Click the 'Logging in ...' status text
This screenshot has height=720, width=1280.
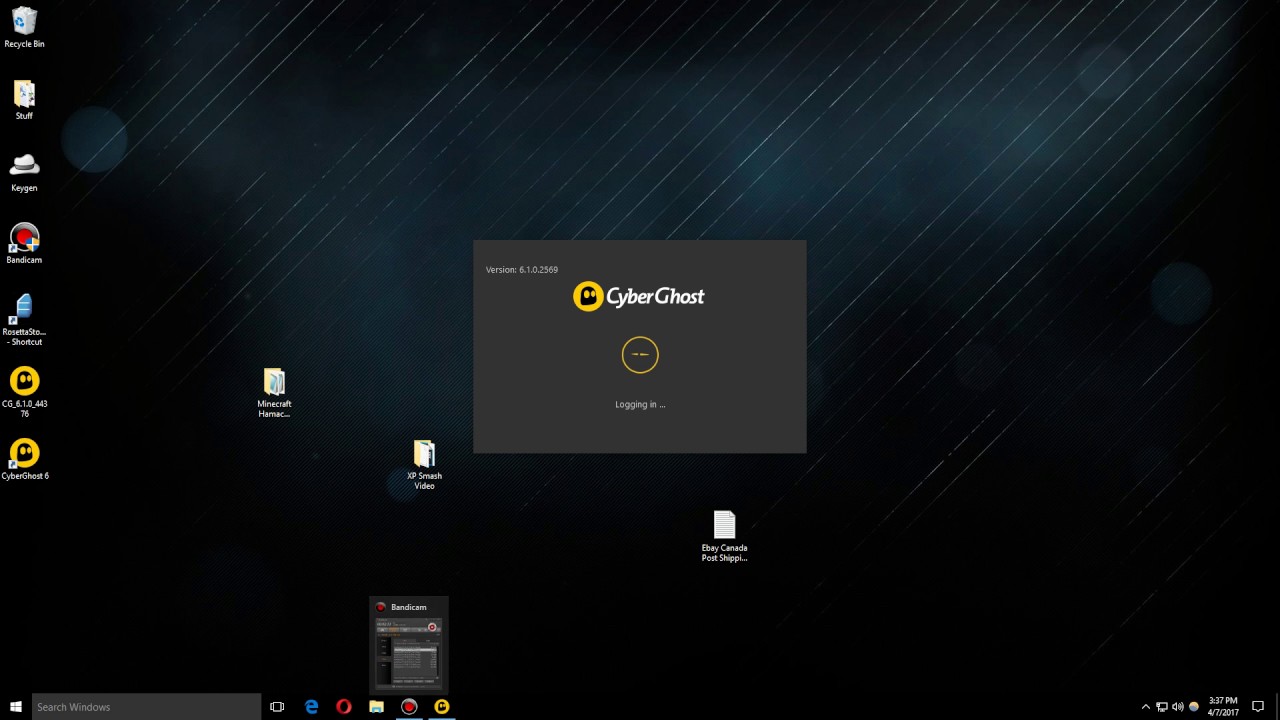point(640,405)
